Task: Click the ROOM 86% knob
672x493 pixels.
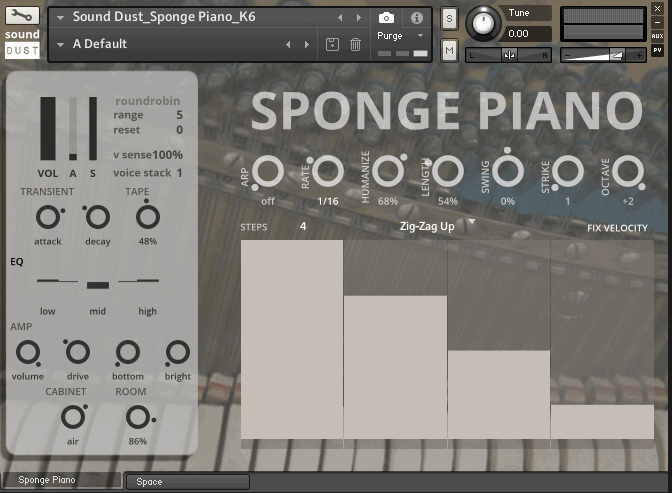Action: 139,417
